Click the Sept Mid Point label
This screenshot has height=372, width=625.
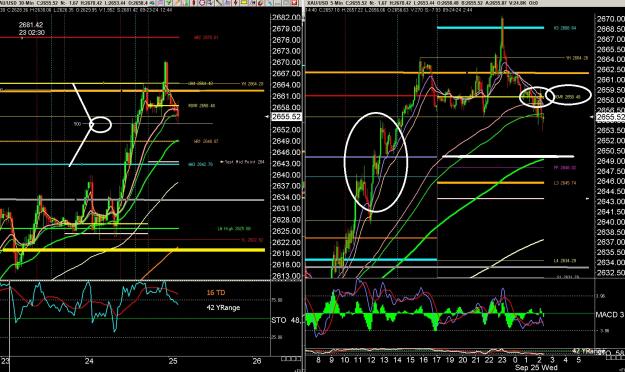pos(243,162)
